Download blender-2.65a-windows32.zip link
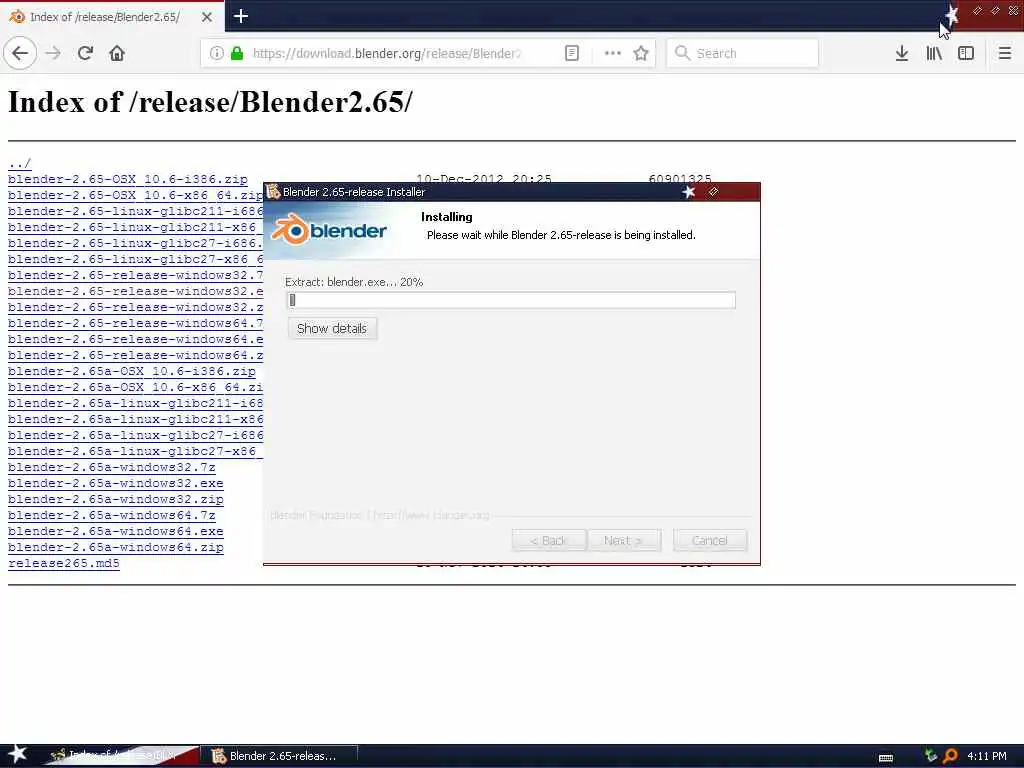Image resolution: width=1024 pixels, height=768 pixels. coord(116,500)
